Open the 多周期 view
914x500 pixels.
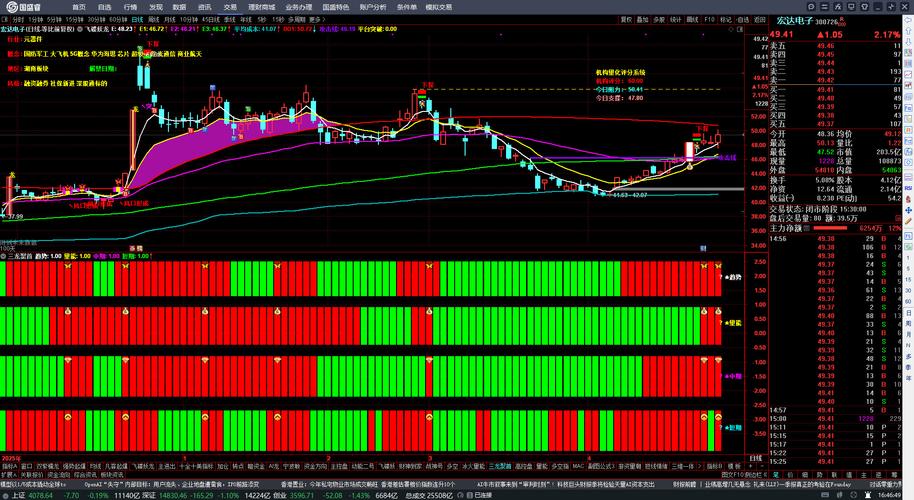296,19
